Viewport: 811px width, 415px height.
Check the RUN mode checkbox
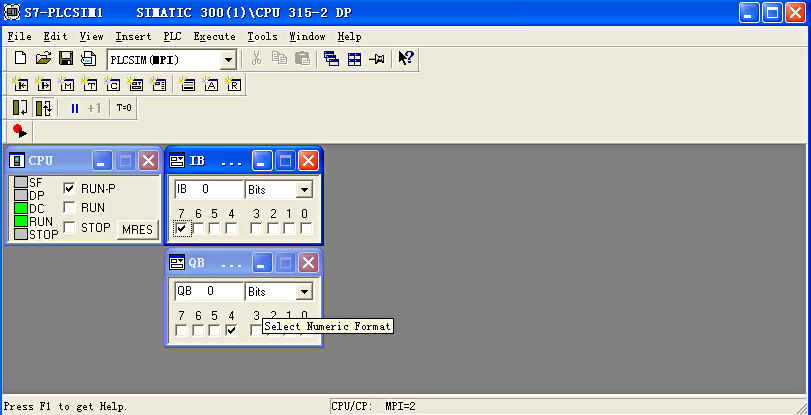pyautogui.click(x=69, y=208)
